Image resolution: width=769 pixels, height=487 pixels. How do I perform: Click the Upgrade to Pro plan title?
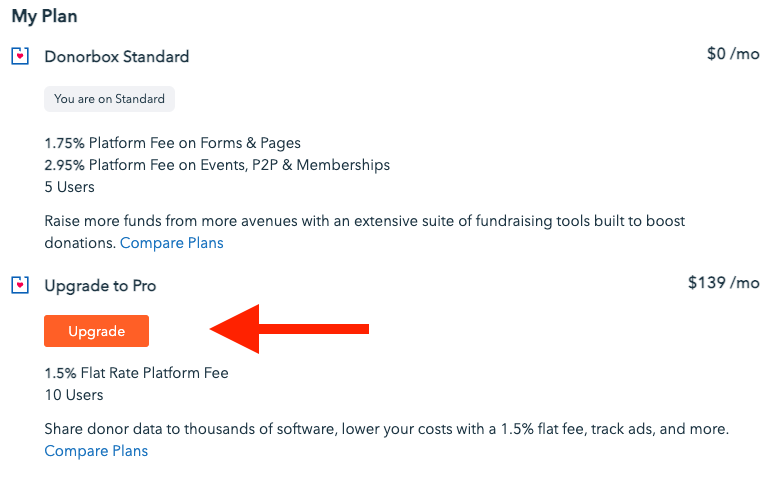100,286
